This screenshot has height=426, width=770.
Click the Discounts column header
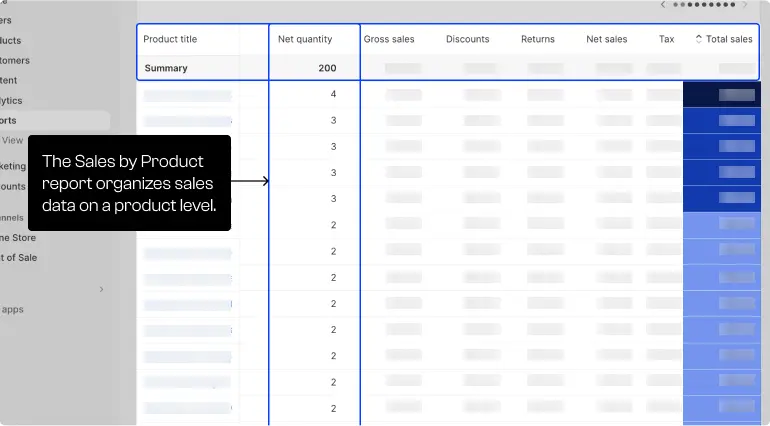pos(468,39)
